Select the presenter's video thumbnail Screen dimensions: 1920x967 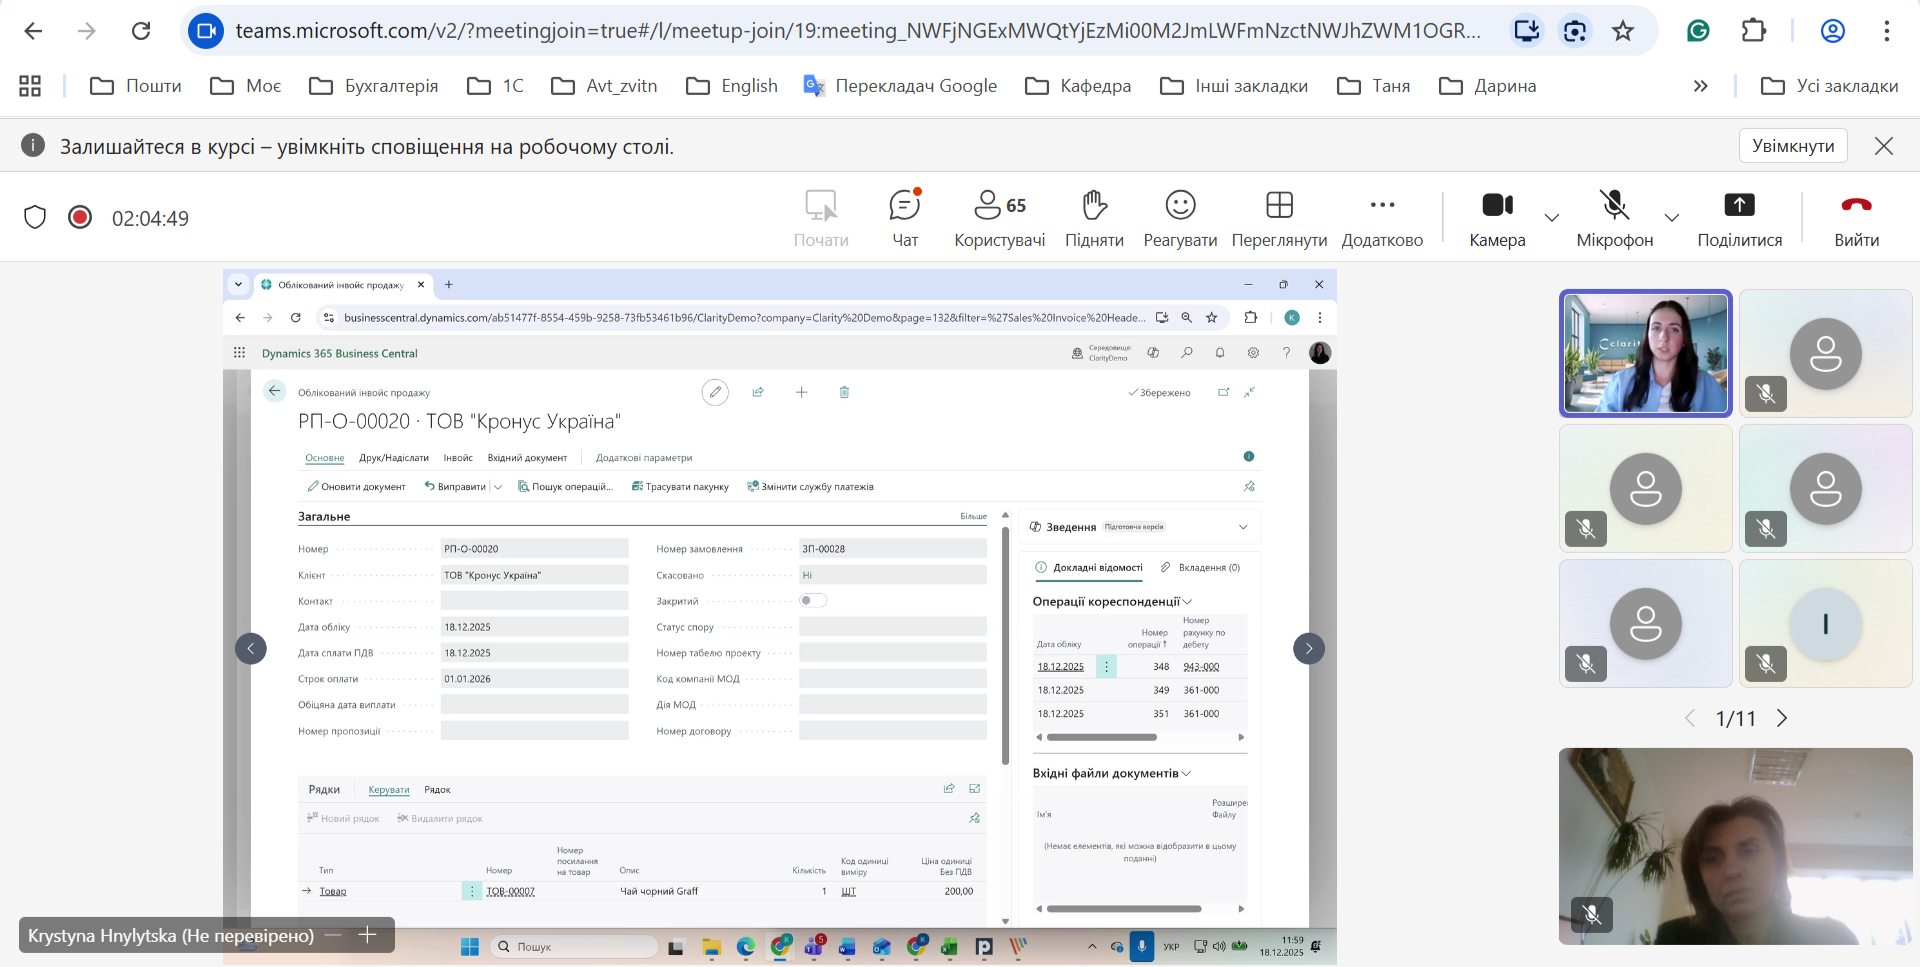point(1645,353)
